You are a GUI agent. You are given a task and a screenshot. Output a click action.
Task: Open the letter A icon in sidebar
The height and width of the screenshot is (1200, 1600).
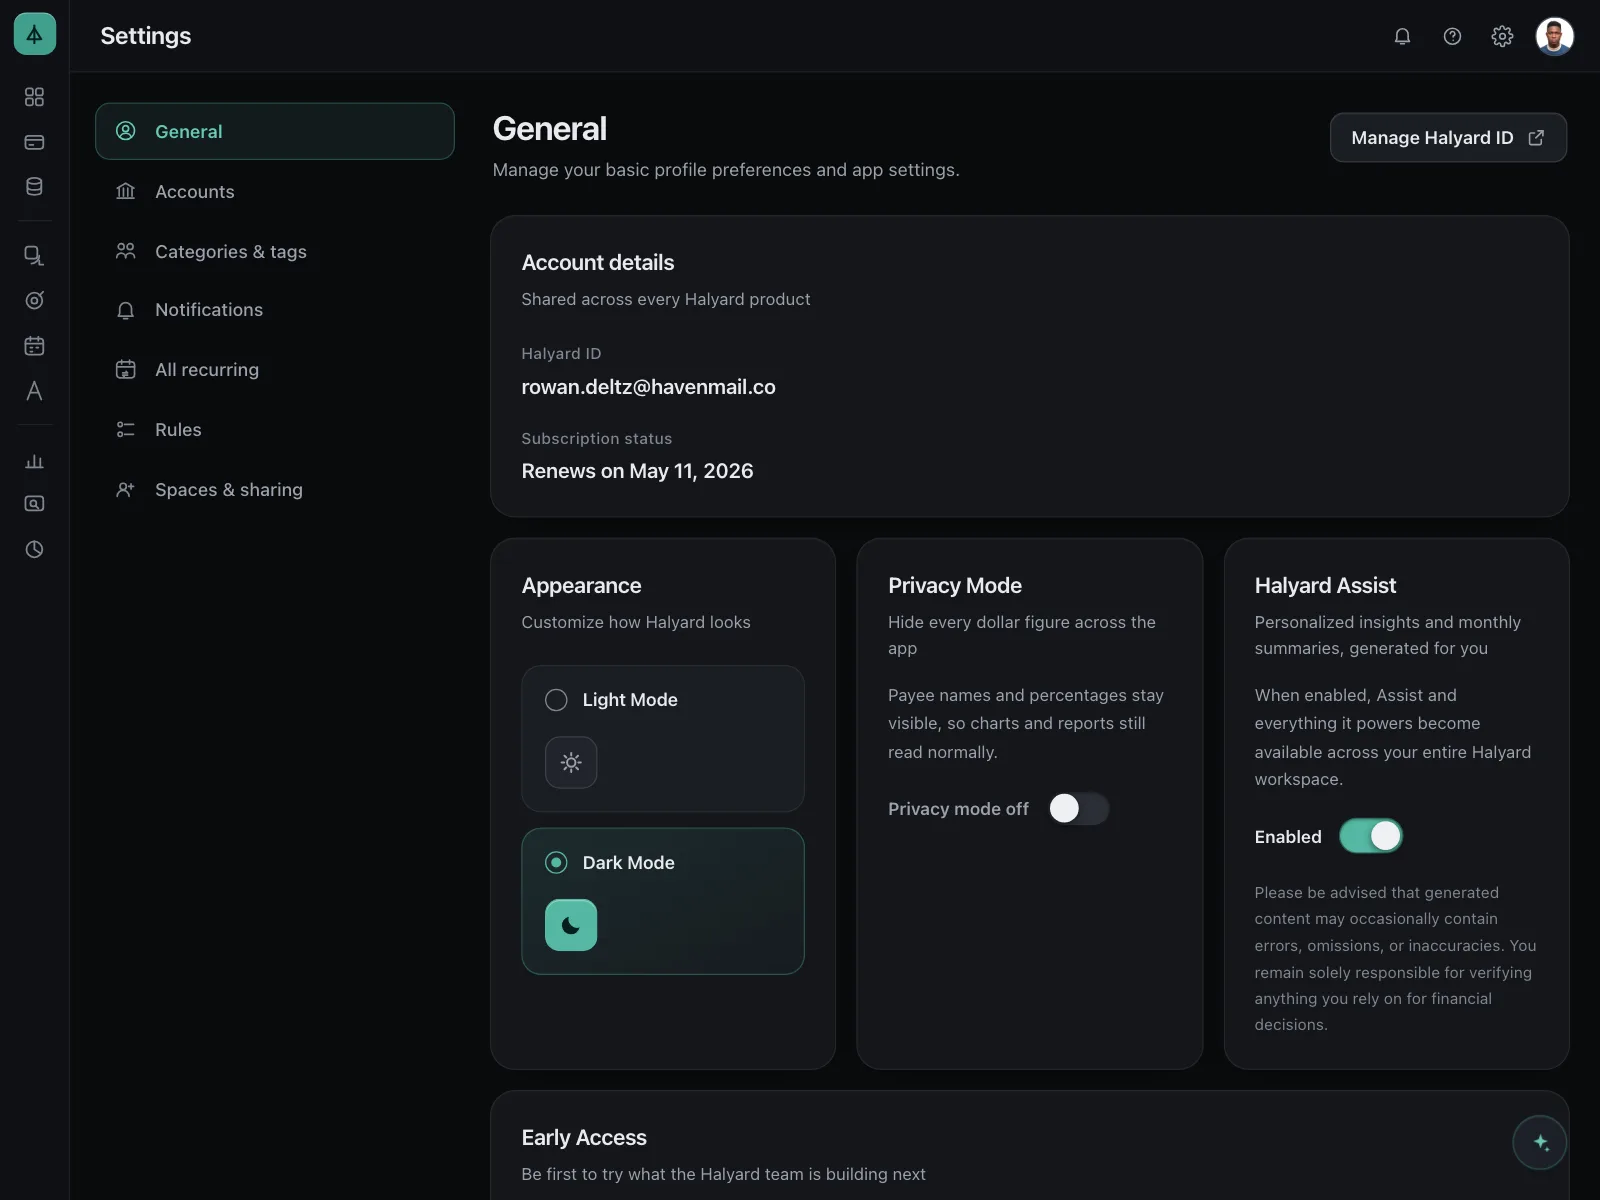[34, 391]
